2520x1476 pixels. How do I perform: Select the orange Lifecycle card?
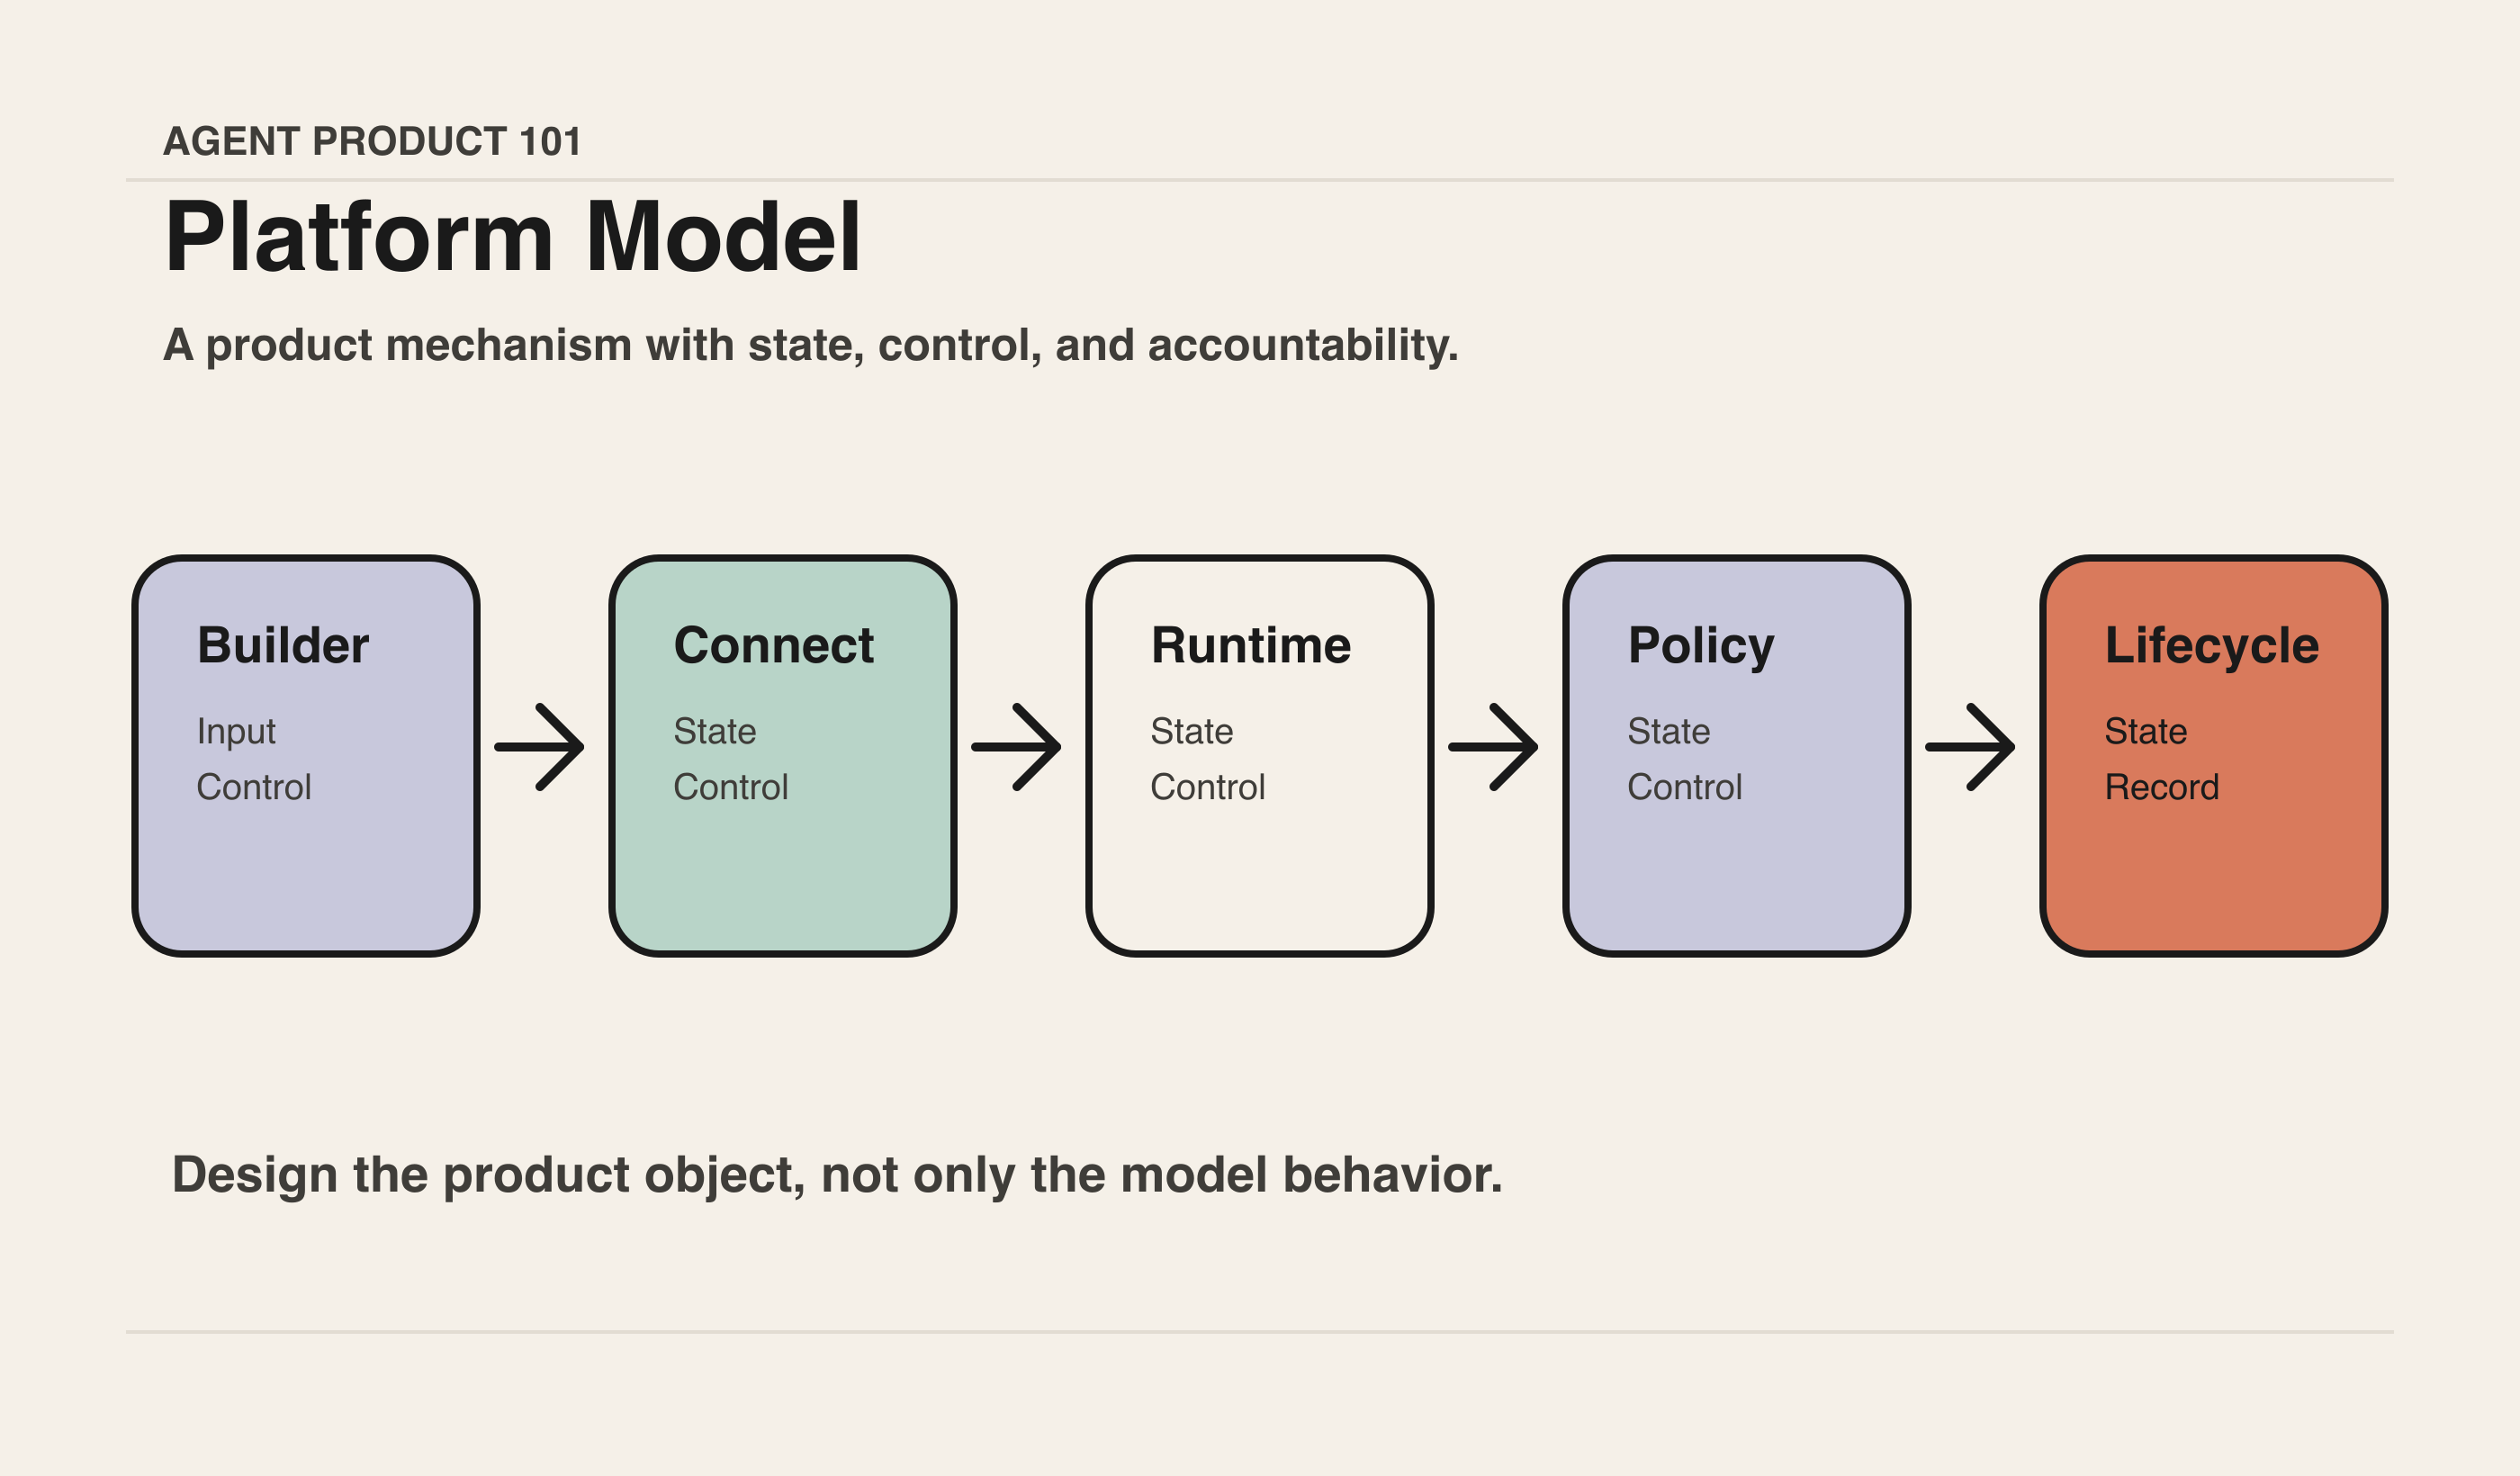(2214, 756)
